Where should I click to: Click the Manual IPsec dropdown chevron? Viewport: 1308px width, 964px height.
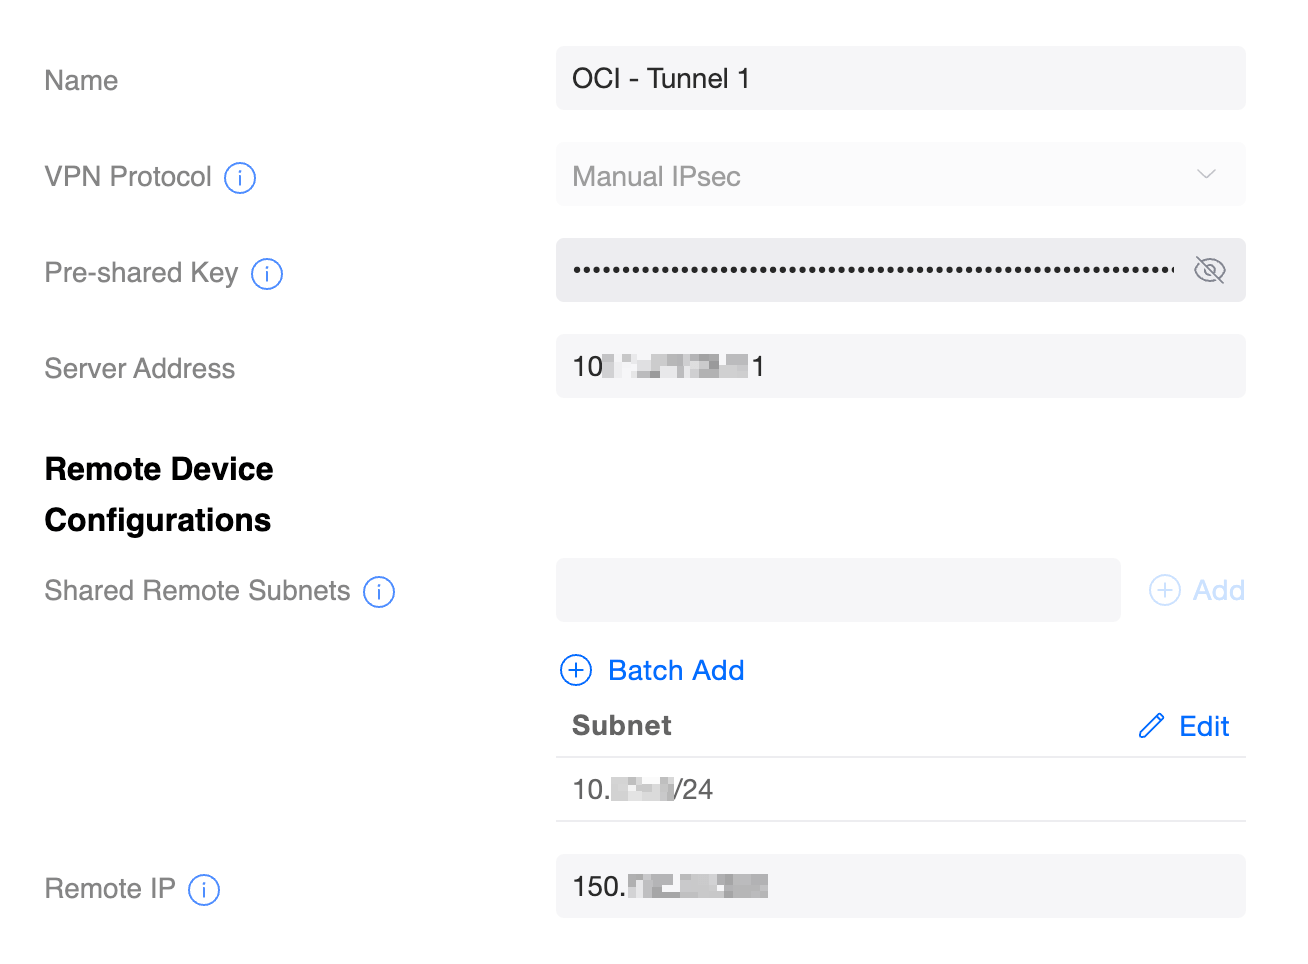click(x=1206, y=175)
